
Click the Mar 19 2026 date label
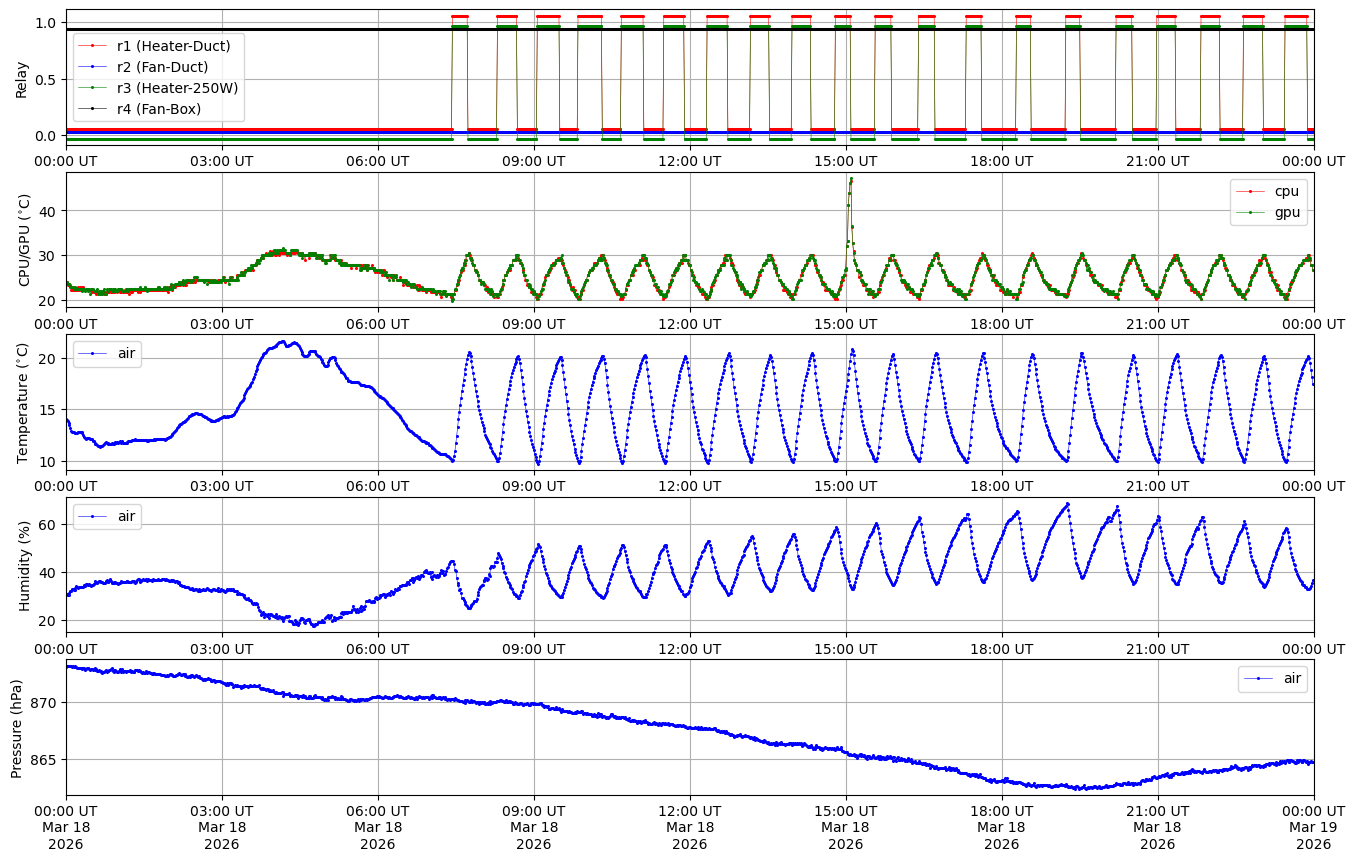click(1313, 835)
